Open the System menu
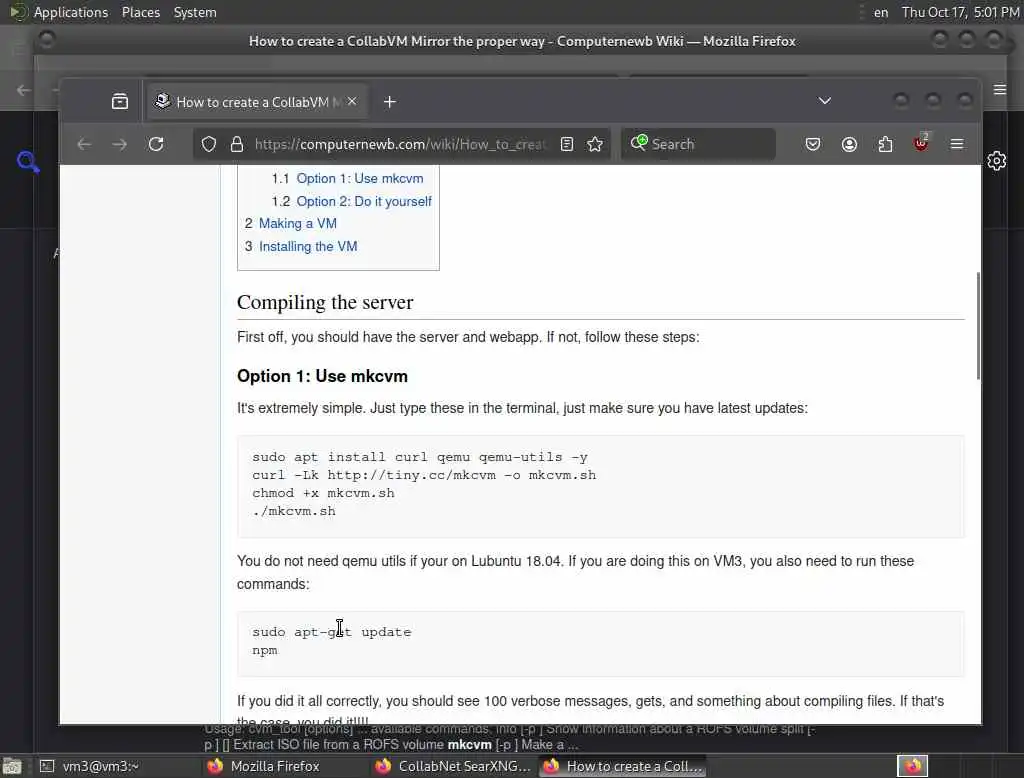1024x778 pixels. 195,12
